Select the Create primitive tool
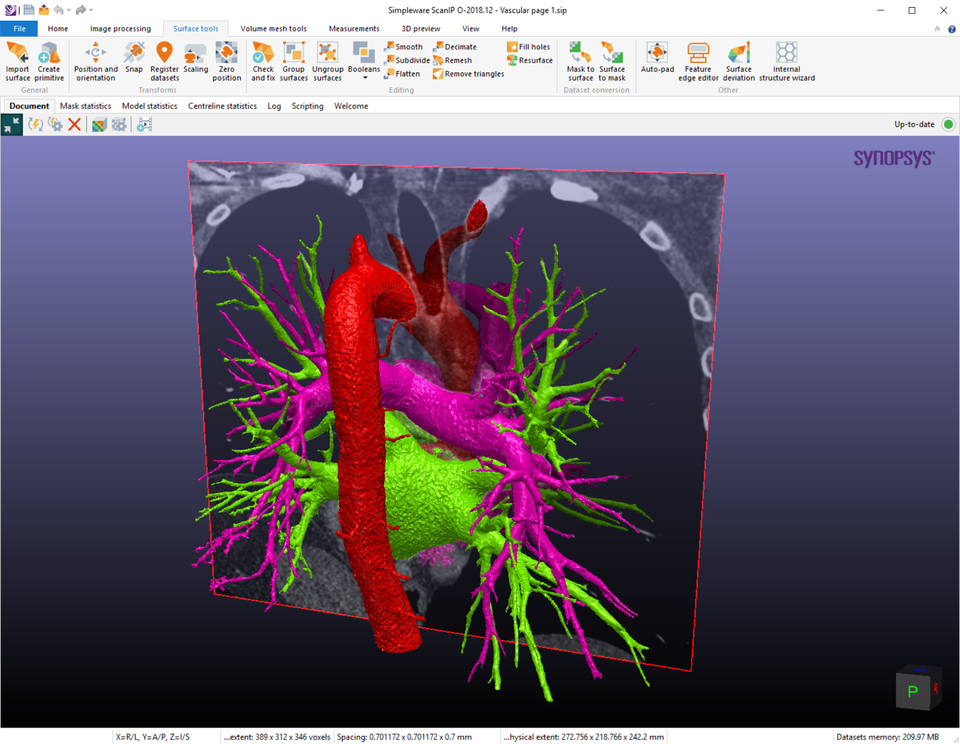Viewport: 960px width, 744px height. tap(49, 60)
